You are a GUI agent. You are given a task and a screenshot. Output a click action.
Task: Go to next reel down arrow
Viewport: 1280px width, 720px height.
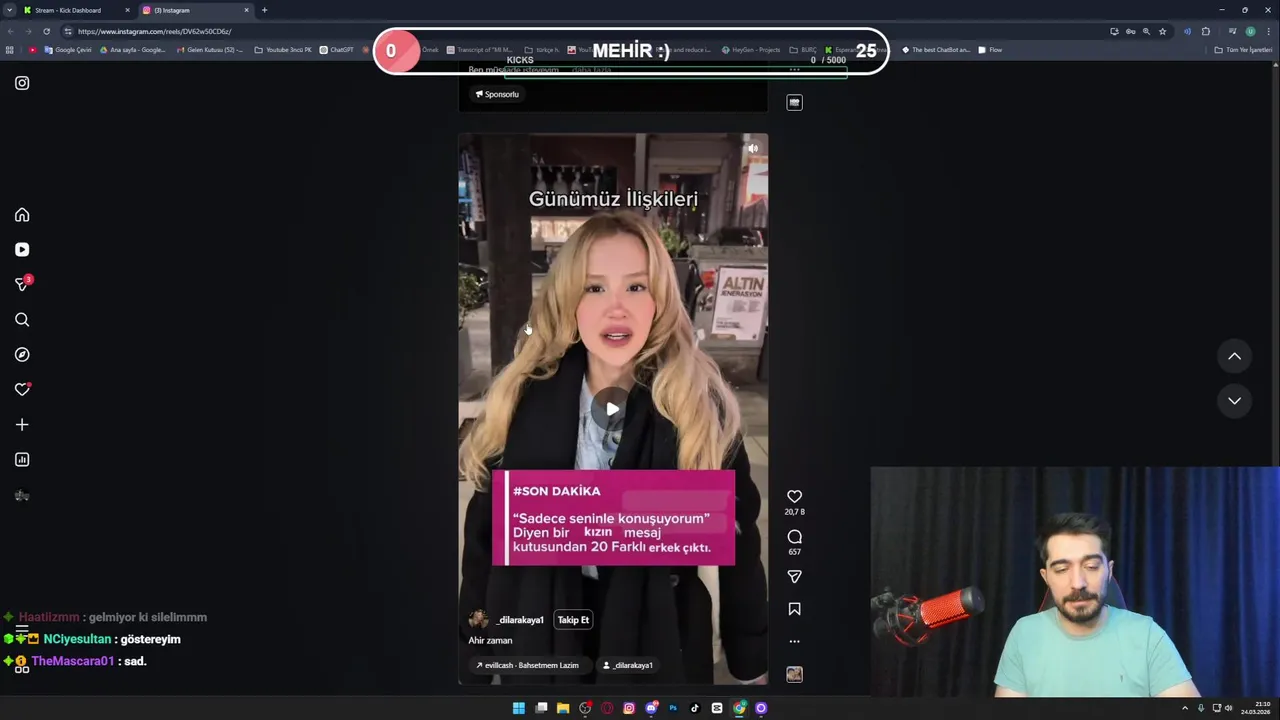point(1234,400)
